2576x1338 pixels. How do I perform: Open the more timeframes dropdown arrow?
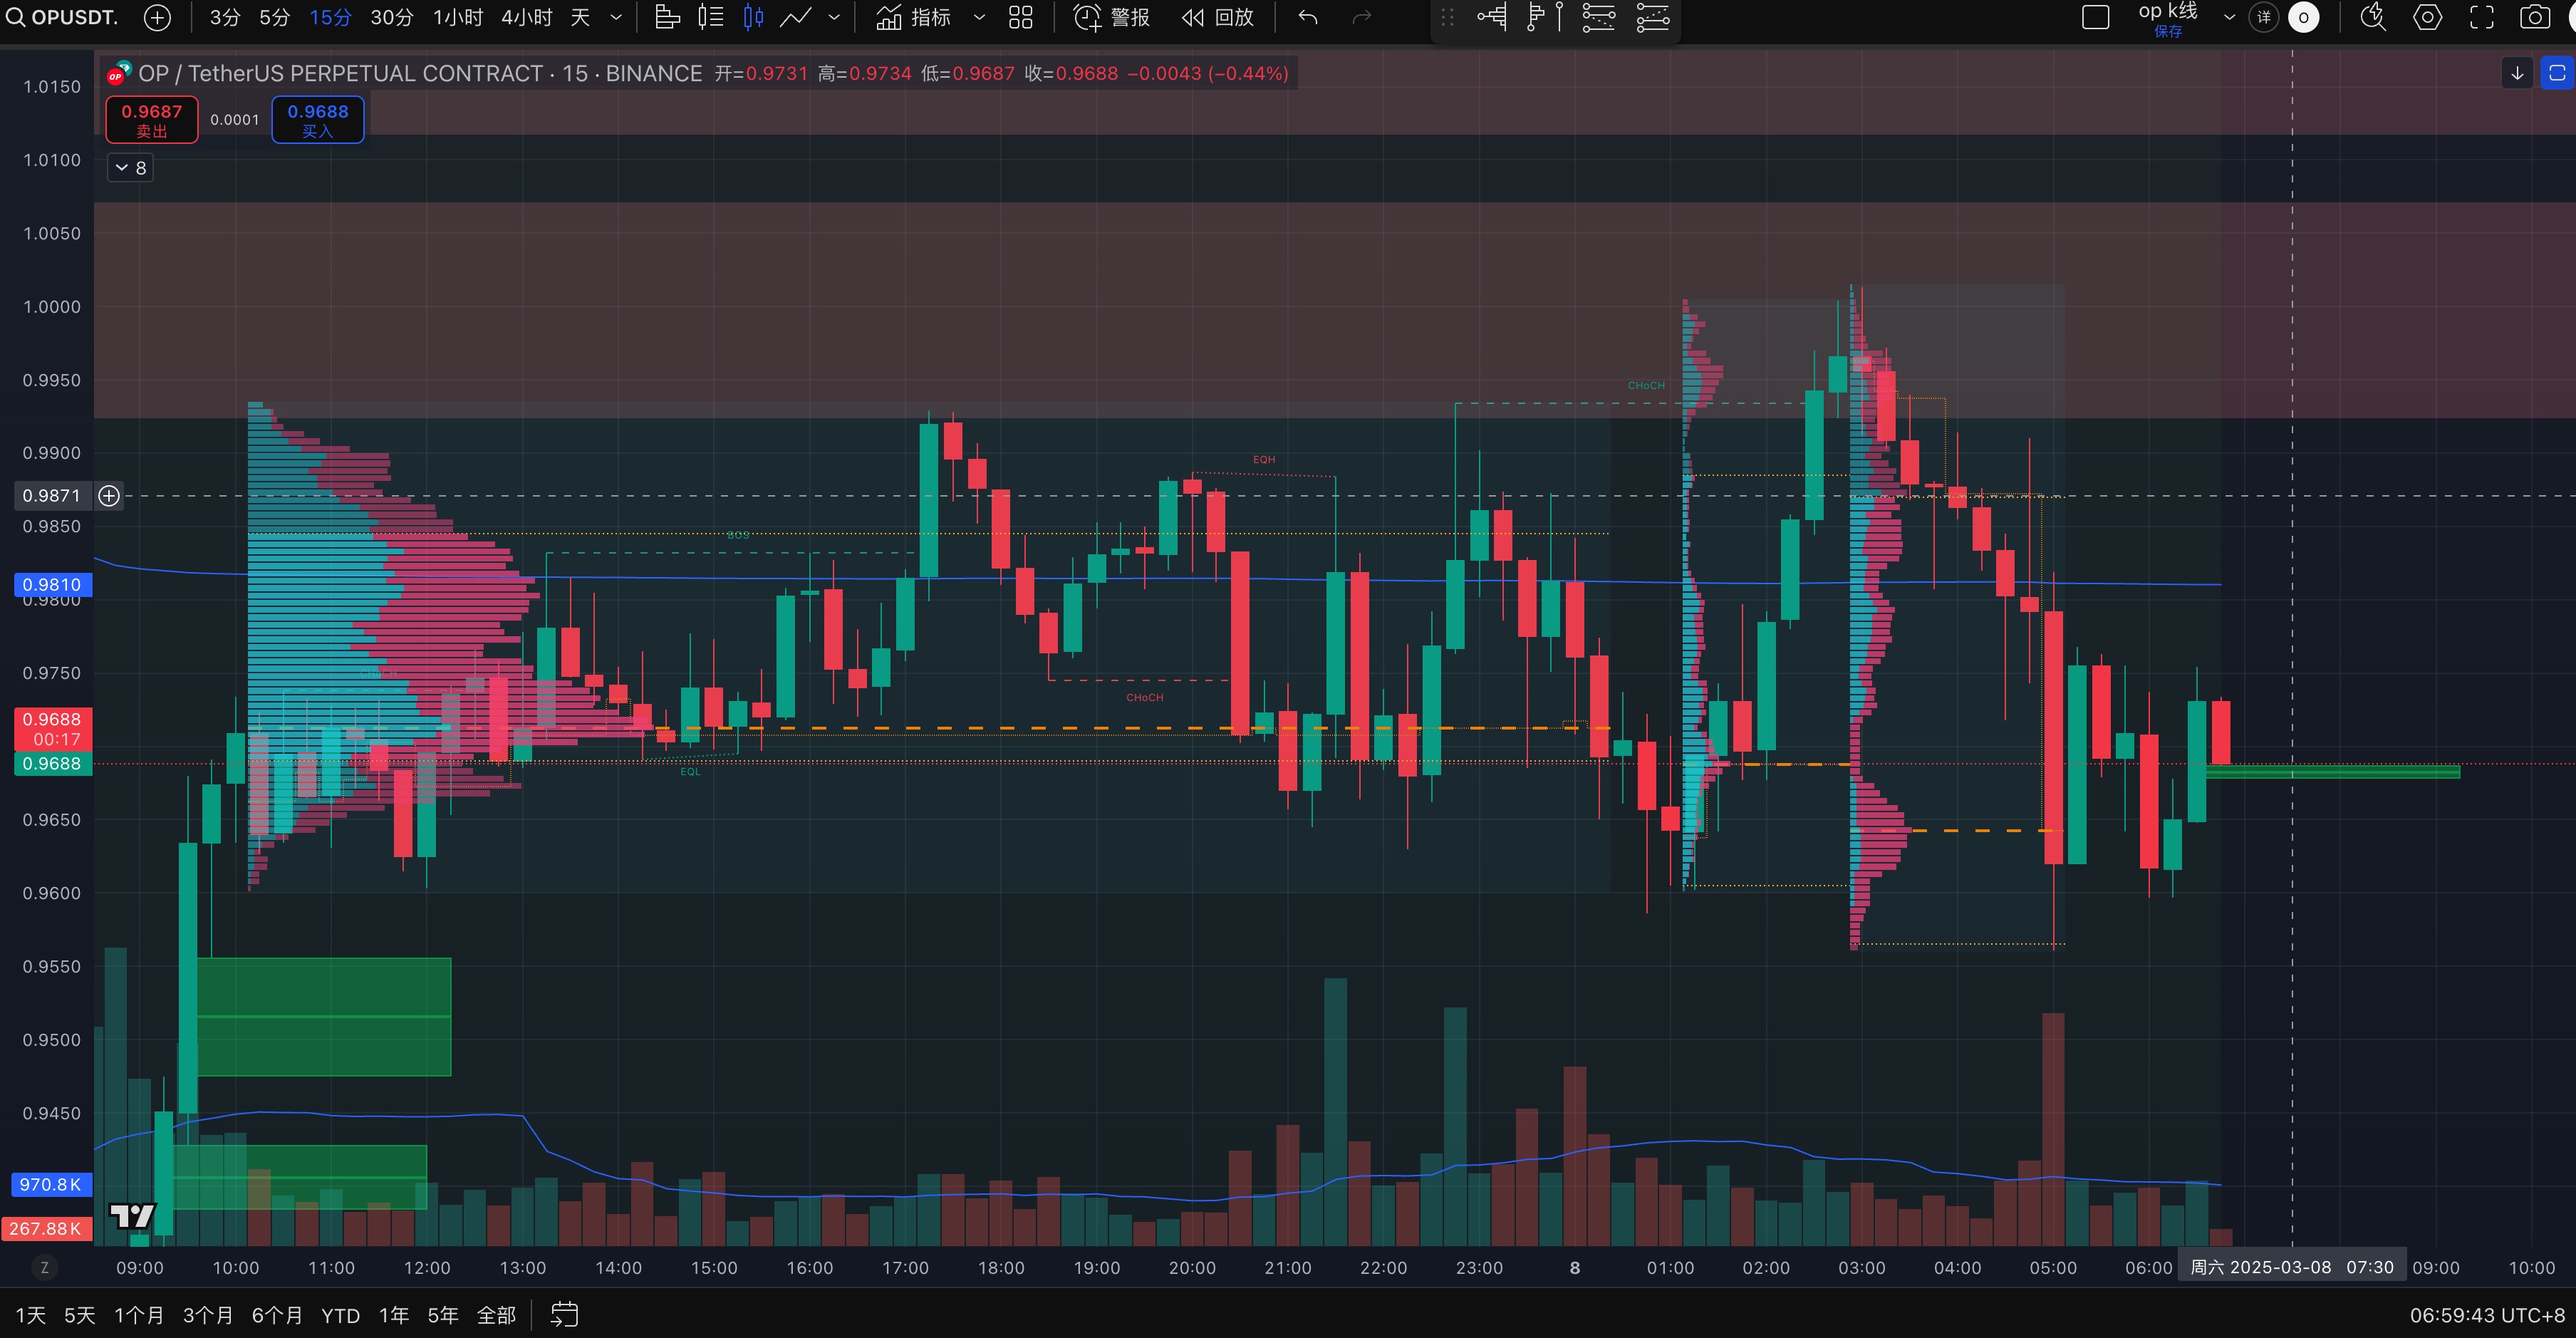pyautogui.click(x=616, y=17)
